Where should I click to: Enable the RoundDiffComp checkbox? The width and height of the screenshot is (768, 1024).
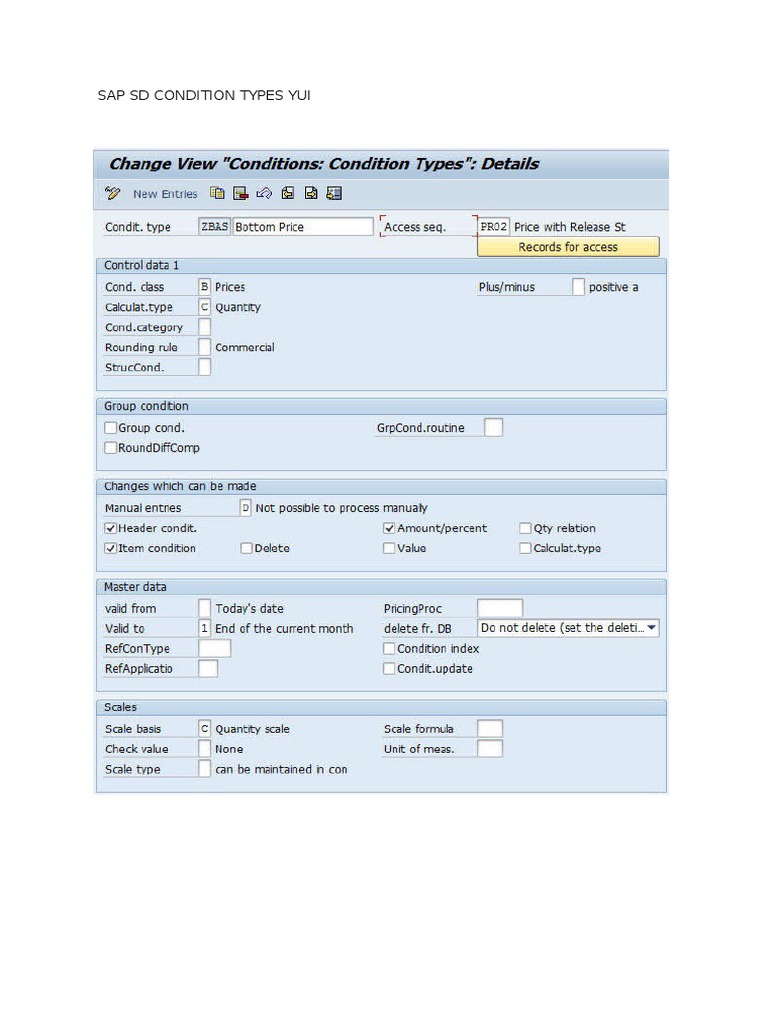[x=110, y=448]
